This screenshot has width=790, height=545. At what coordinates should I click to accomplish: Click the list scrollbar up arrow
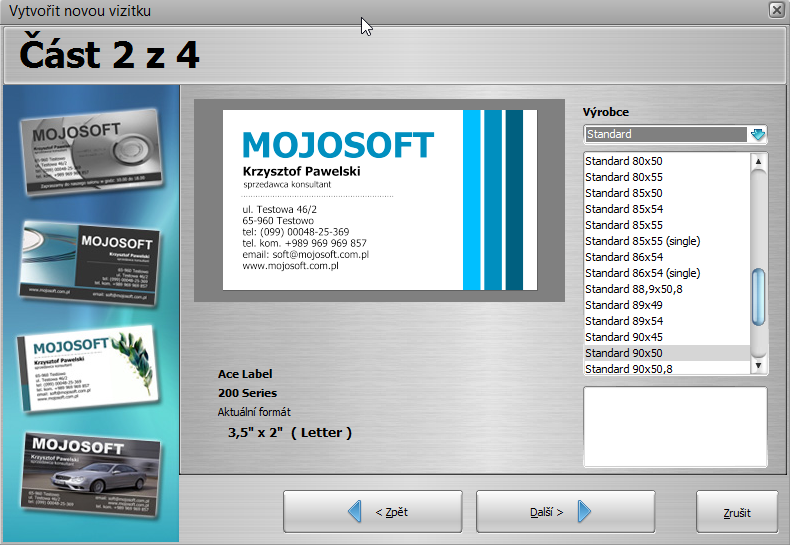pos(758,162)
